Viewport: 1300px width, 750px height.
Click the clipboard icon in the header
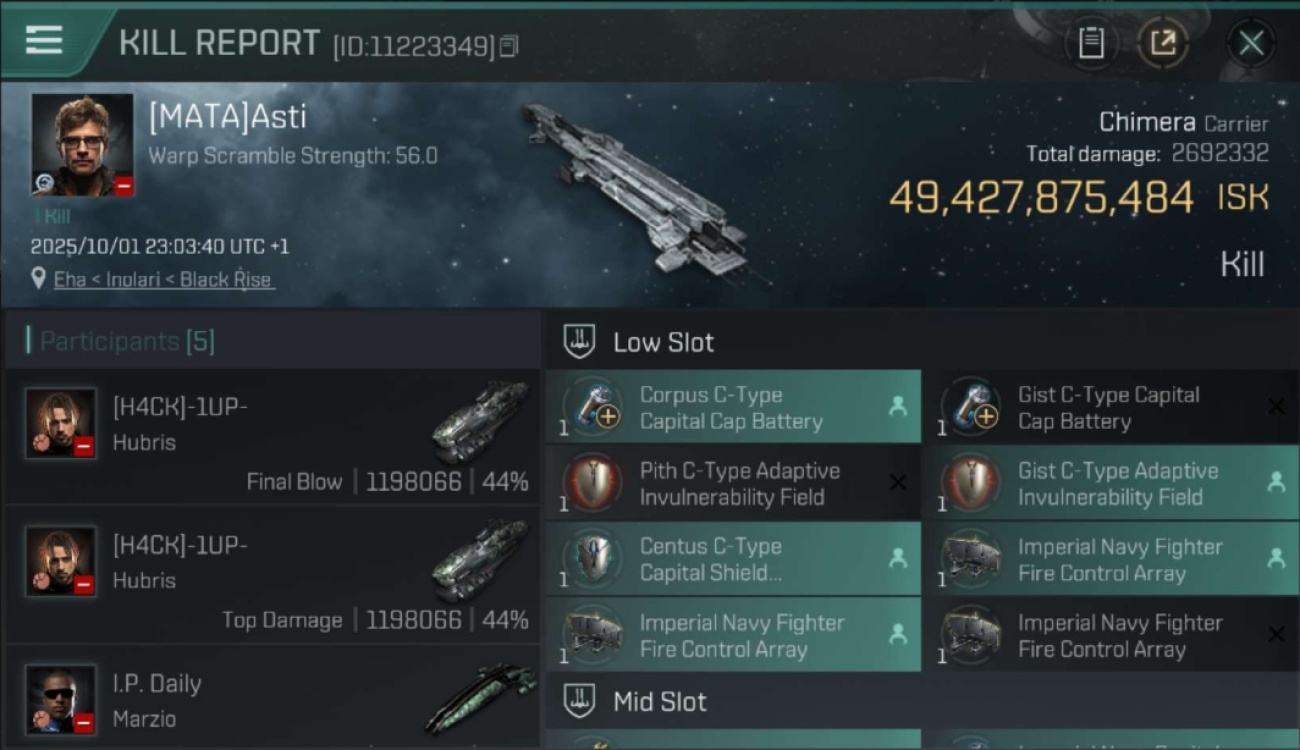(x=1091, y=43)
